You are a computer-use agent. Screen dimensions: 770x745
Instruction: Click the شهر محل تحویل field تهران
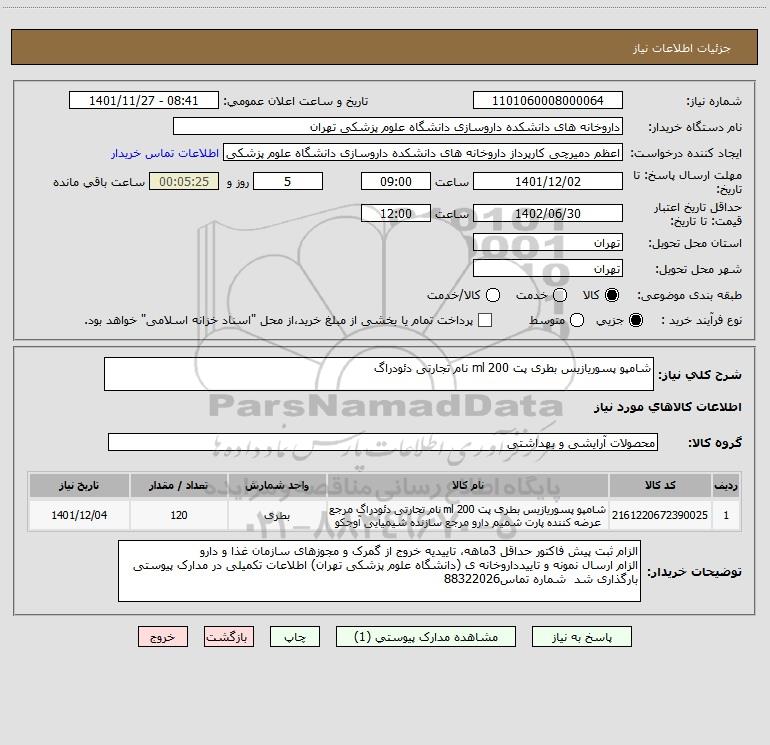click(548, 268)
